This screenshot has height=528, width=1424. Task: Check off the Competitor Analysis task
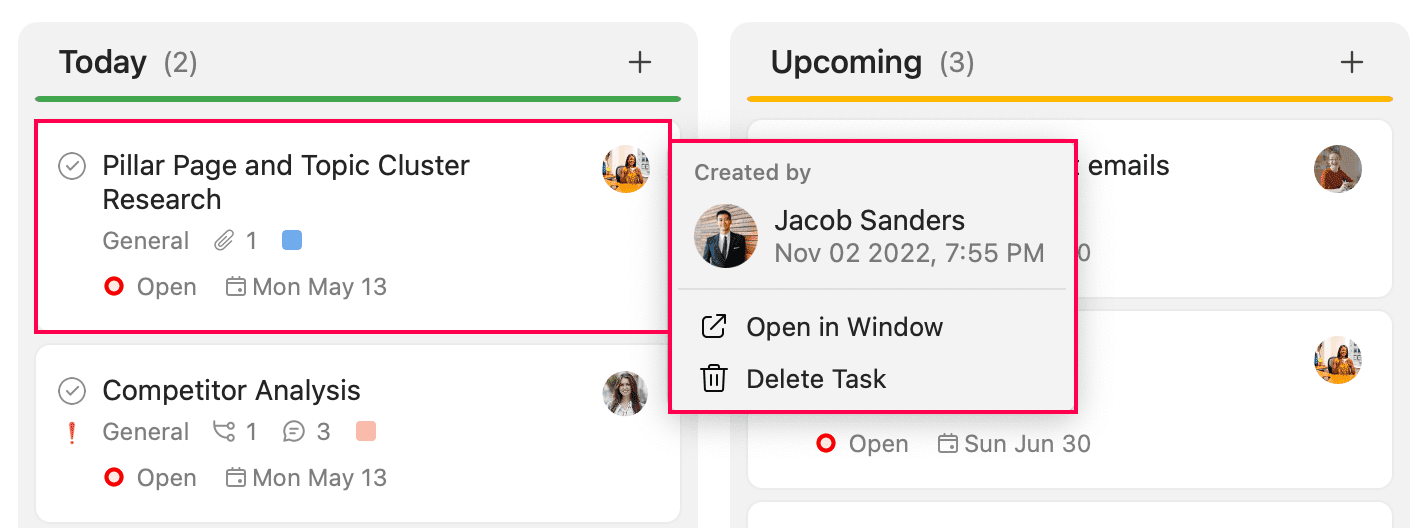[72, 390]
